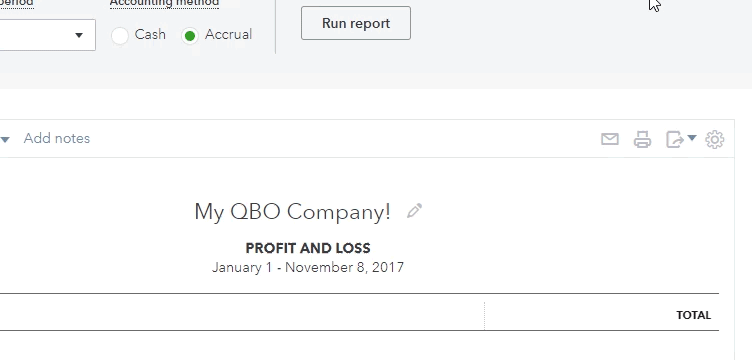
Task: Click the dotted column divider before TOTAL
Action: pos(484,315)
